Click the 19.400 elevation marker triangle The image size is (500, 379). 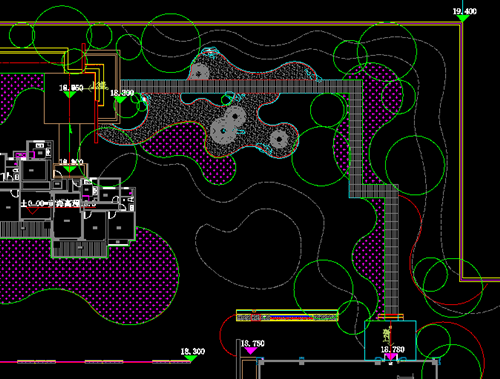click(462, 18)
